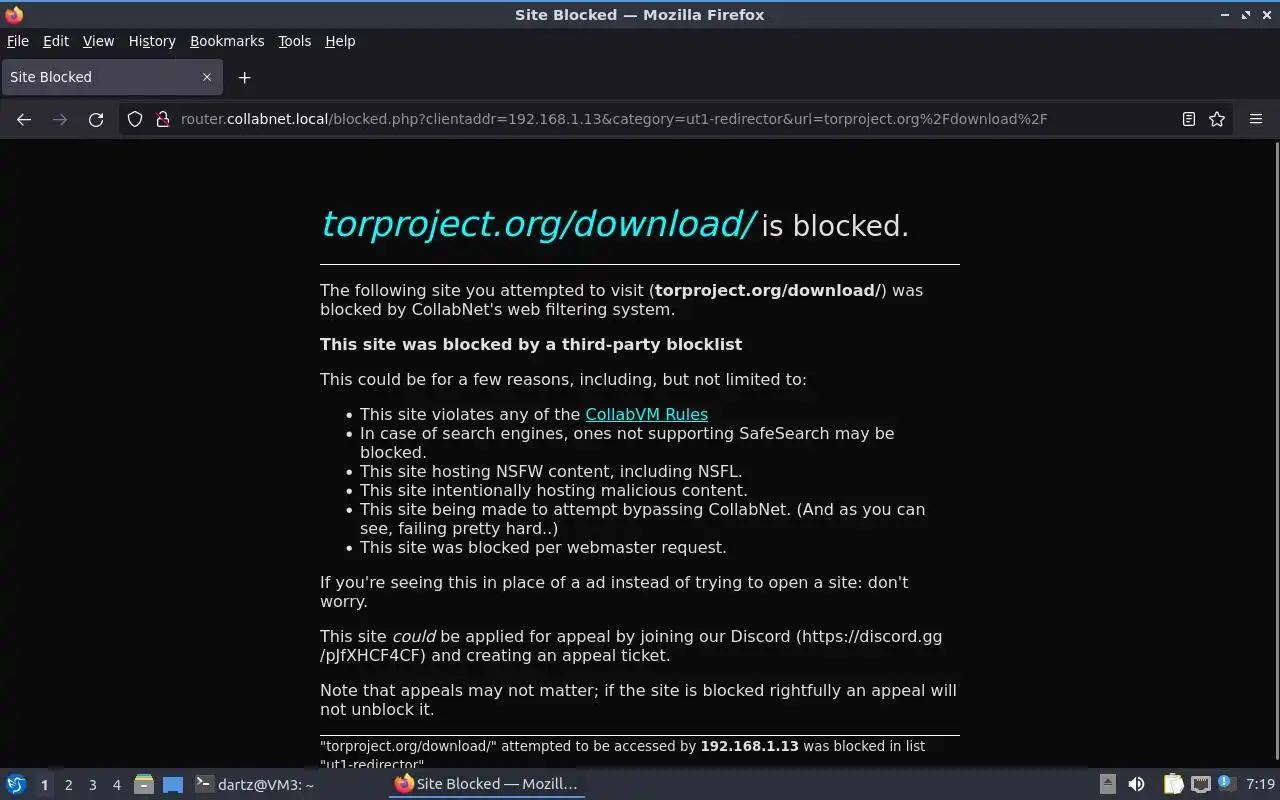Switch to workspace 4

point(116,785)
